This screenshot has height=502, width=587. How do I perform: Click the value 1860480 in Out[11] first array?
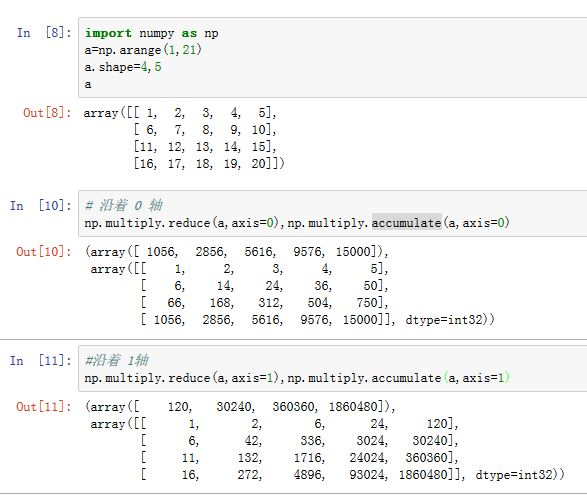tap(353, 407)
